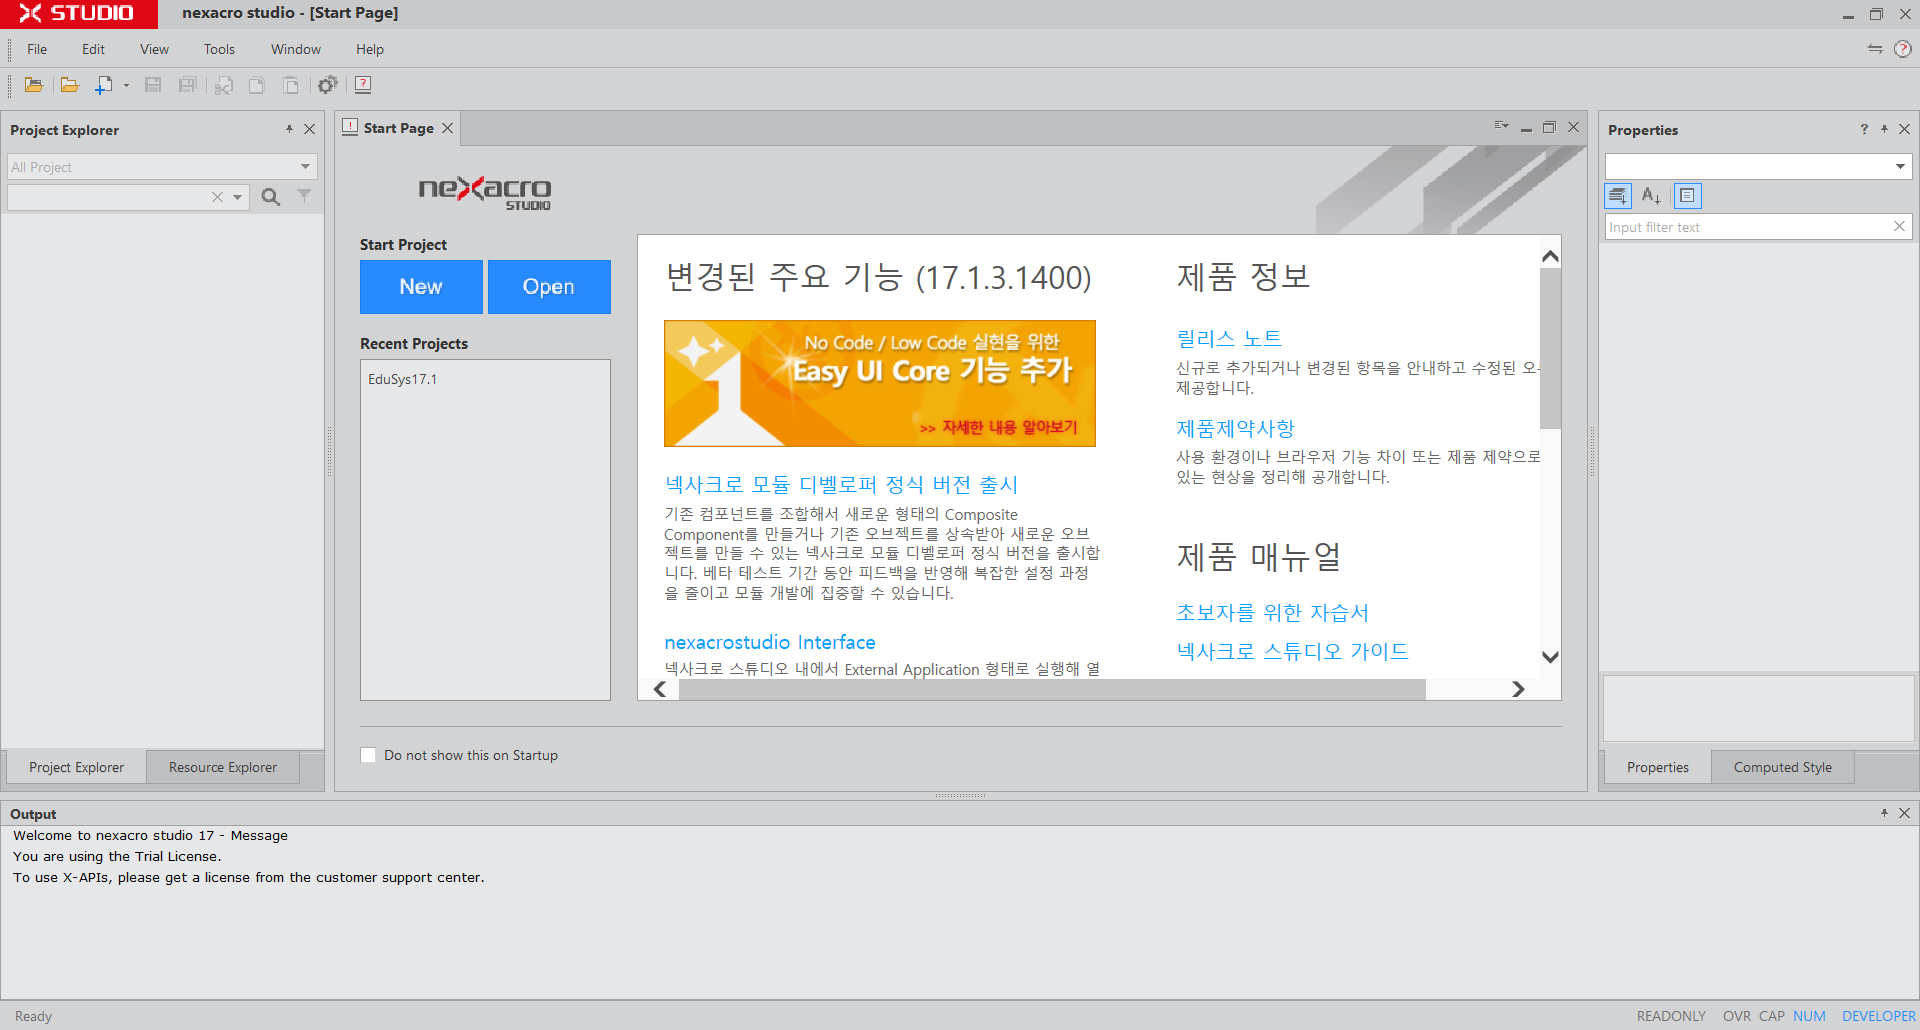Click the Properties panel help question mark
This screenshot has width=1920, height=1030.
tap(1864, 129)
